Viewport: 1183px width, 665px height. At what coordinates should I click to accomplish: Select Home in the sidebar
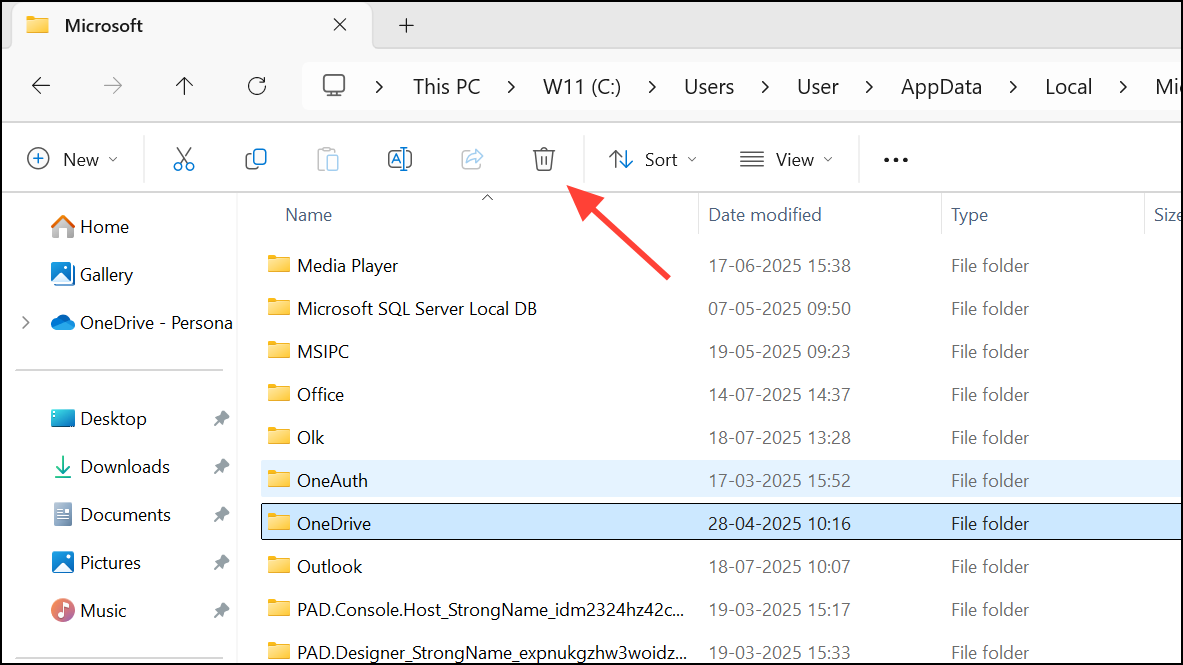(105, 227)
